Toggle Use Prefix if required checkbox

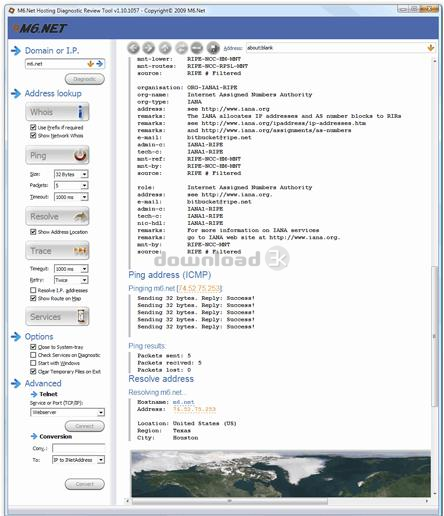33,127
